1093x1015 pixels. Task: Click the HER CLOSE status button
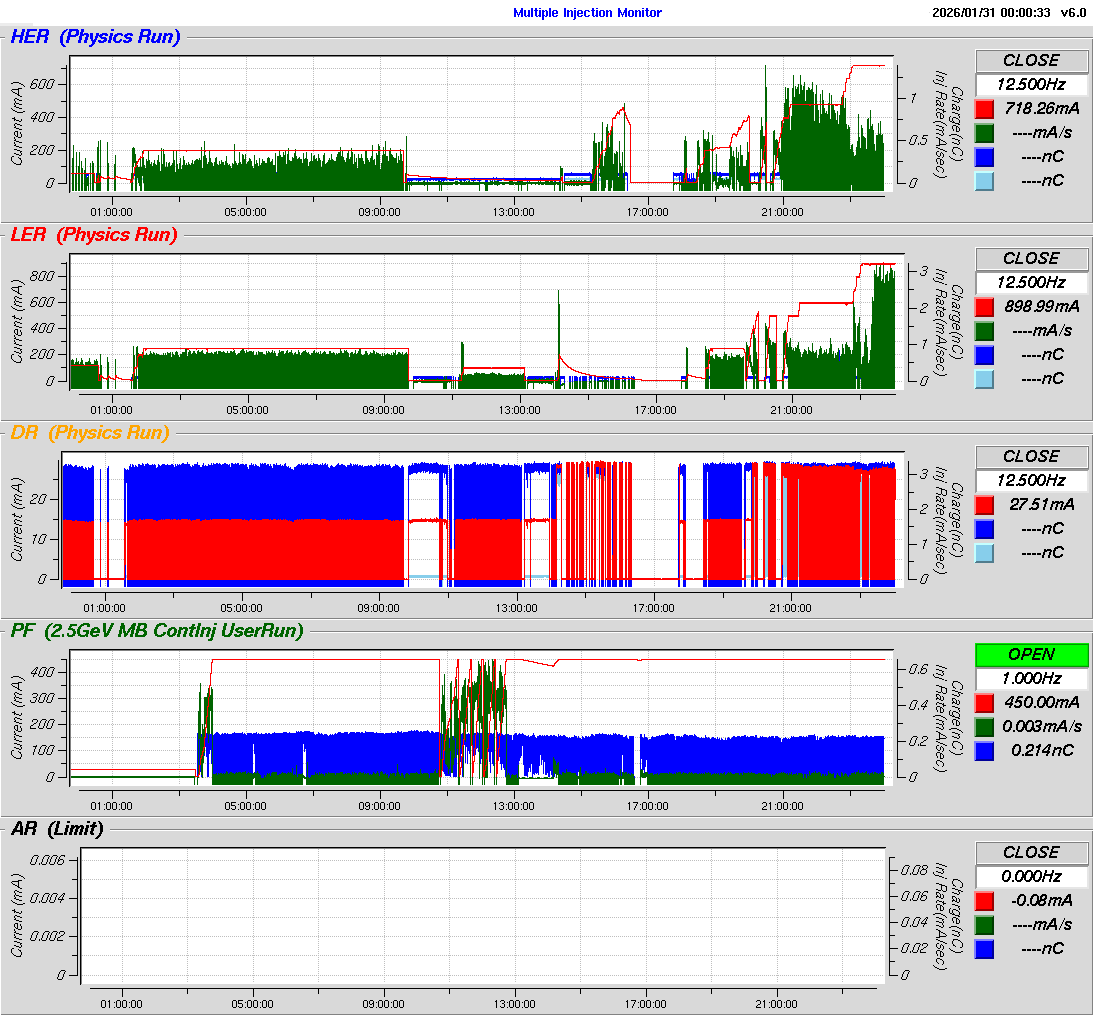tap(1031, 60)
